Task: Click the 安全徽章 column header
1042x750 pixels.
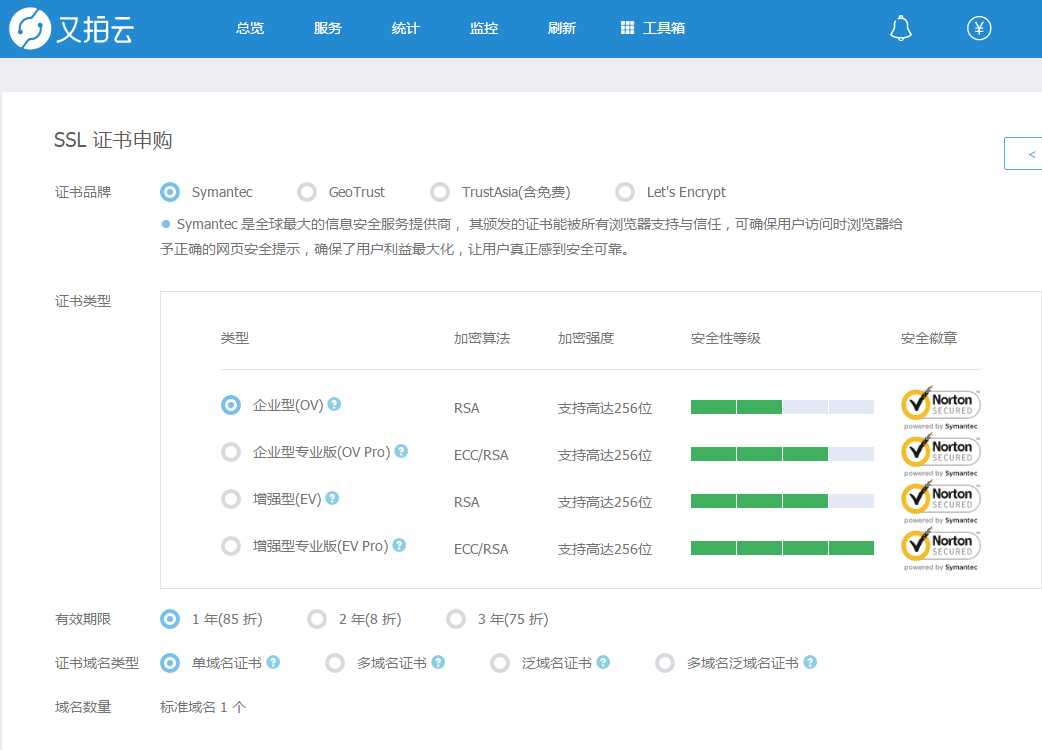Action: point(928,338)
